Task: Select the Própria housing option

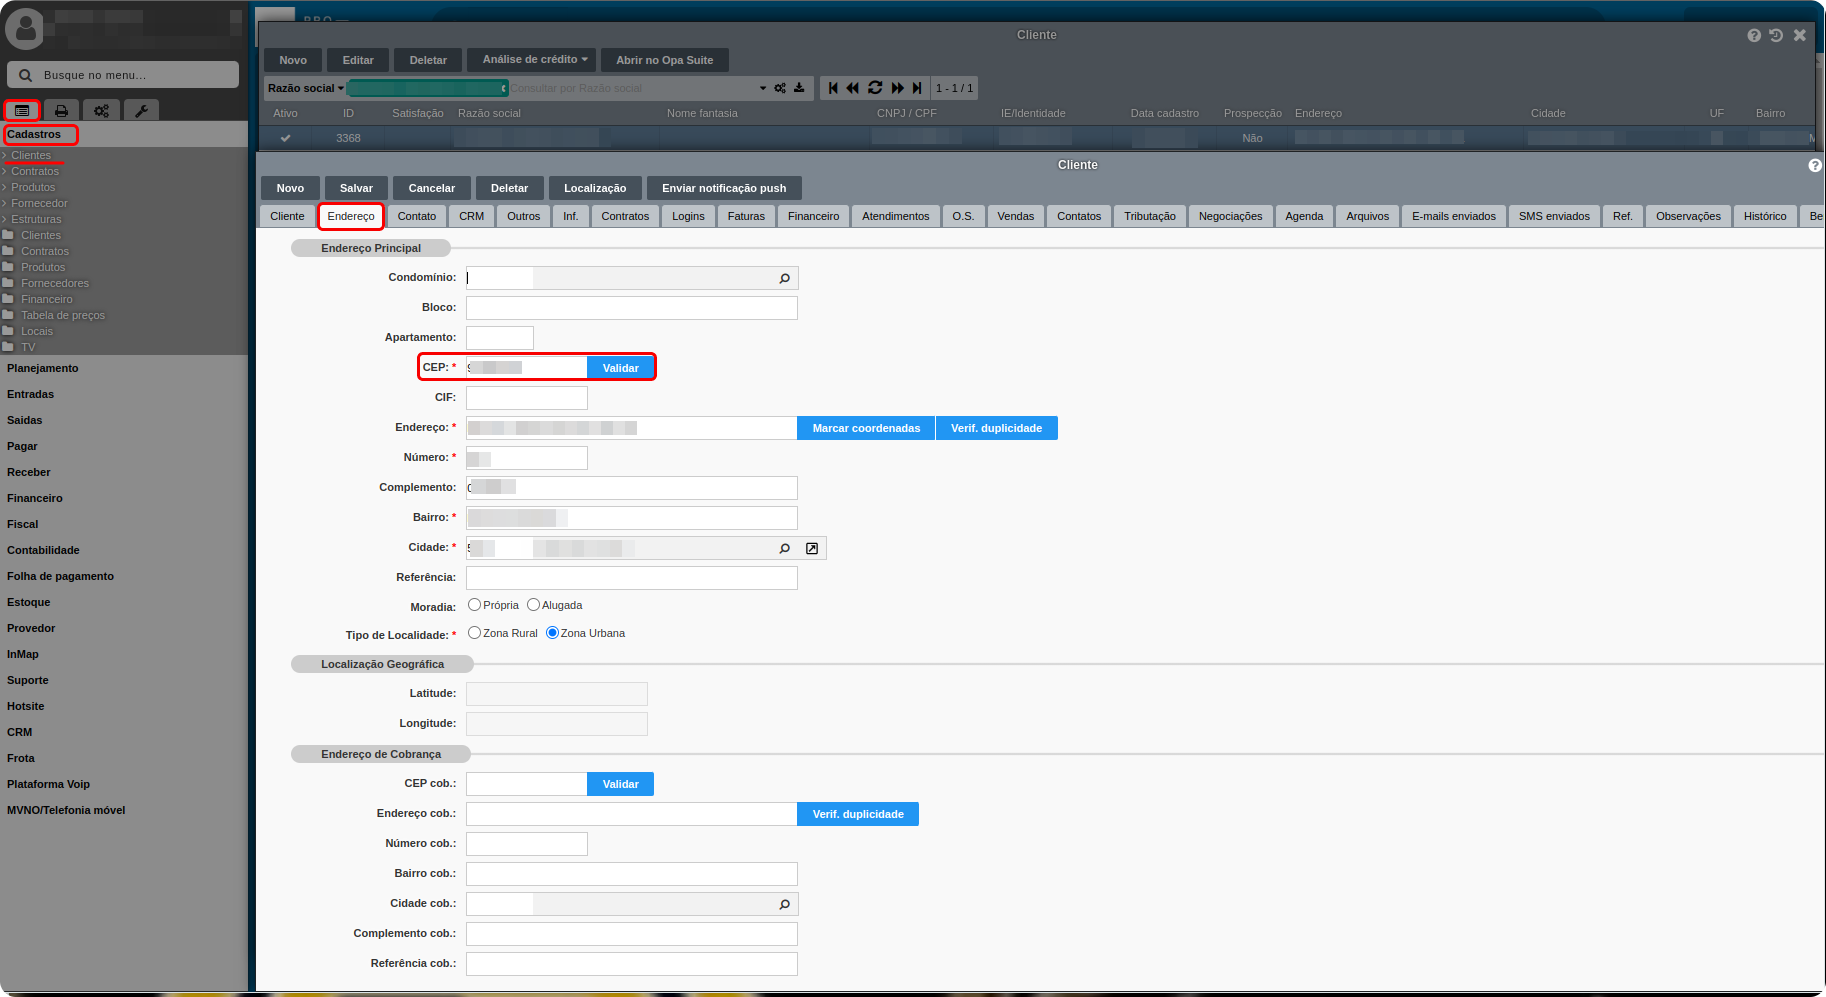Action: (475, 605)
